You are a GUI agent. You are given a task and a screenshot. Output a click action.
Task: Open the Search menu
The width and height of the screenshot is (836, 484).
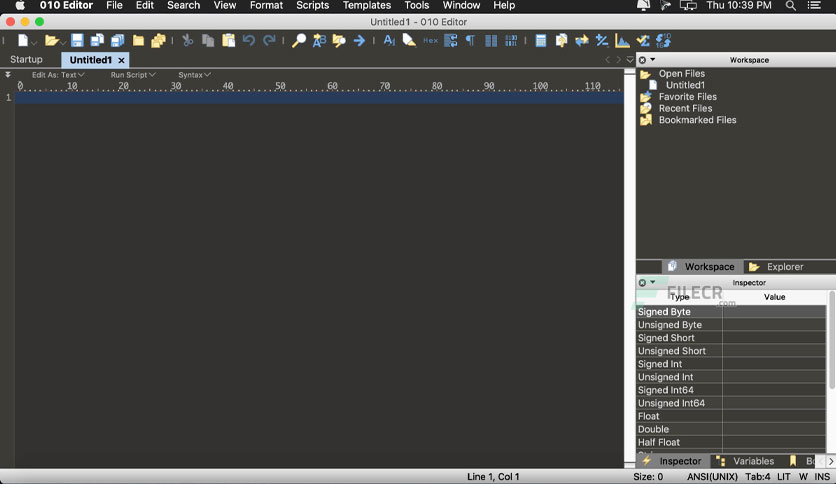click(x=183, y=6)
